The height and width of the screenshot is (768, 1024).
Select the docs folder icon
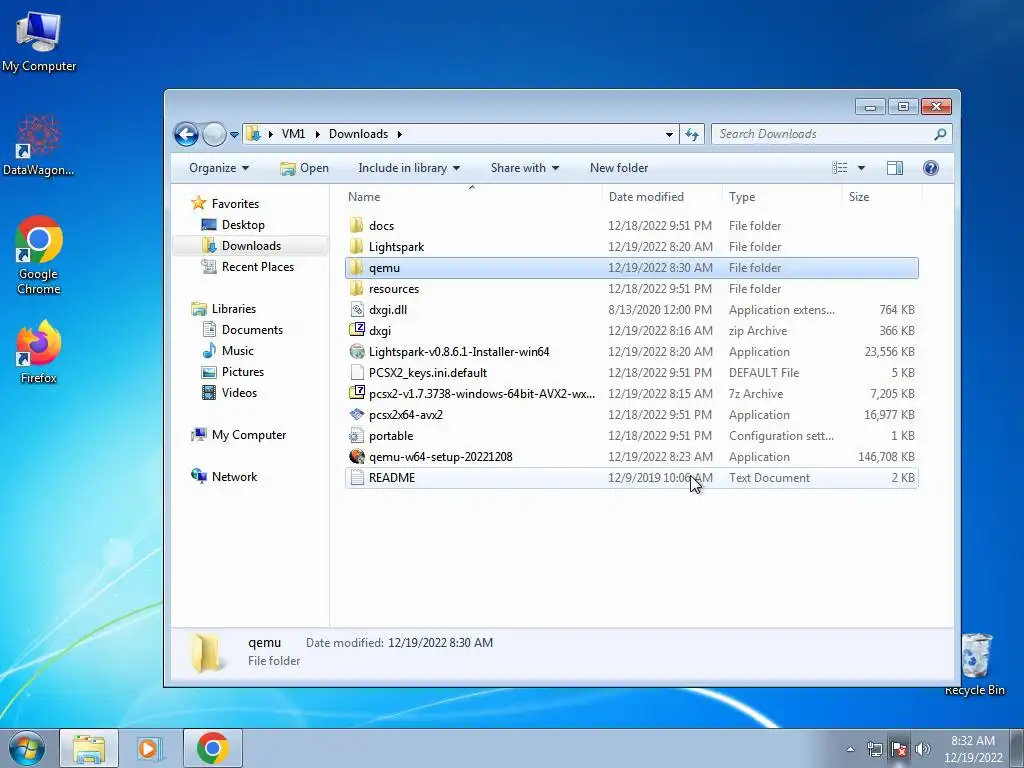point(357,225)
